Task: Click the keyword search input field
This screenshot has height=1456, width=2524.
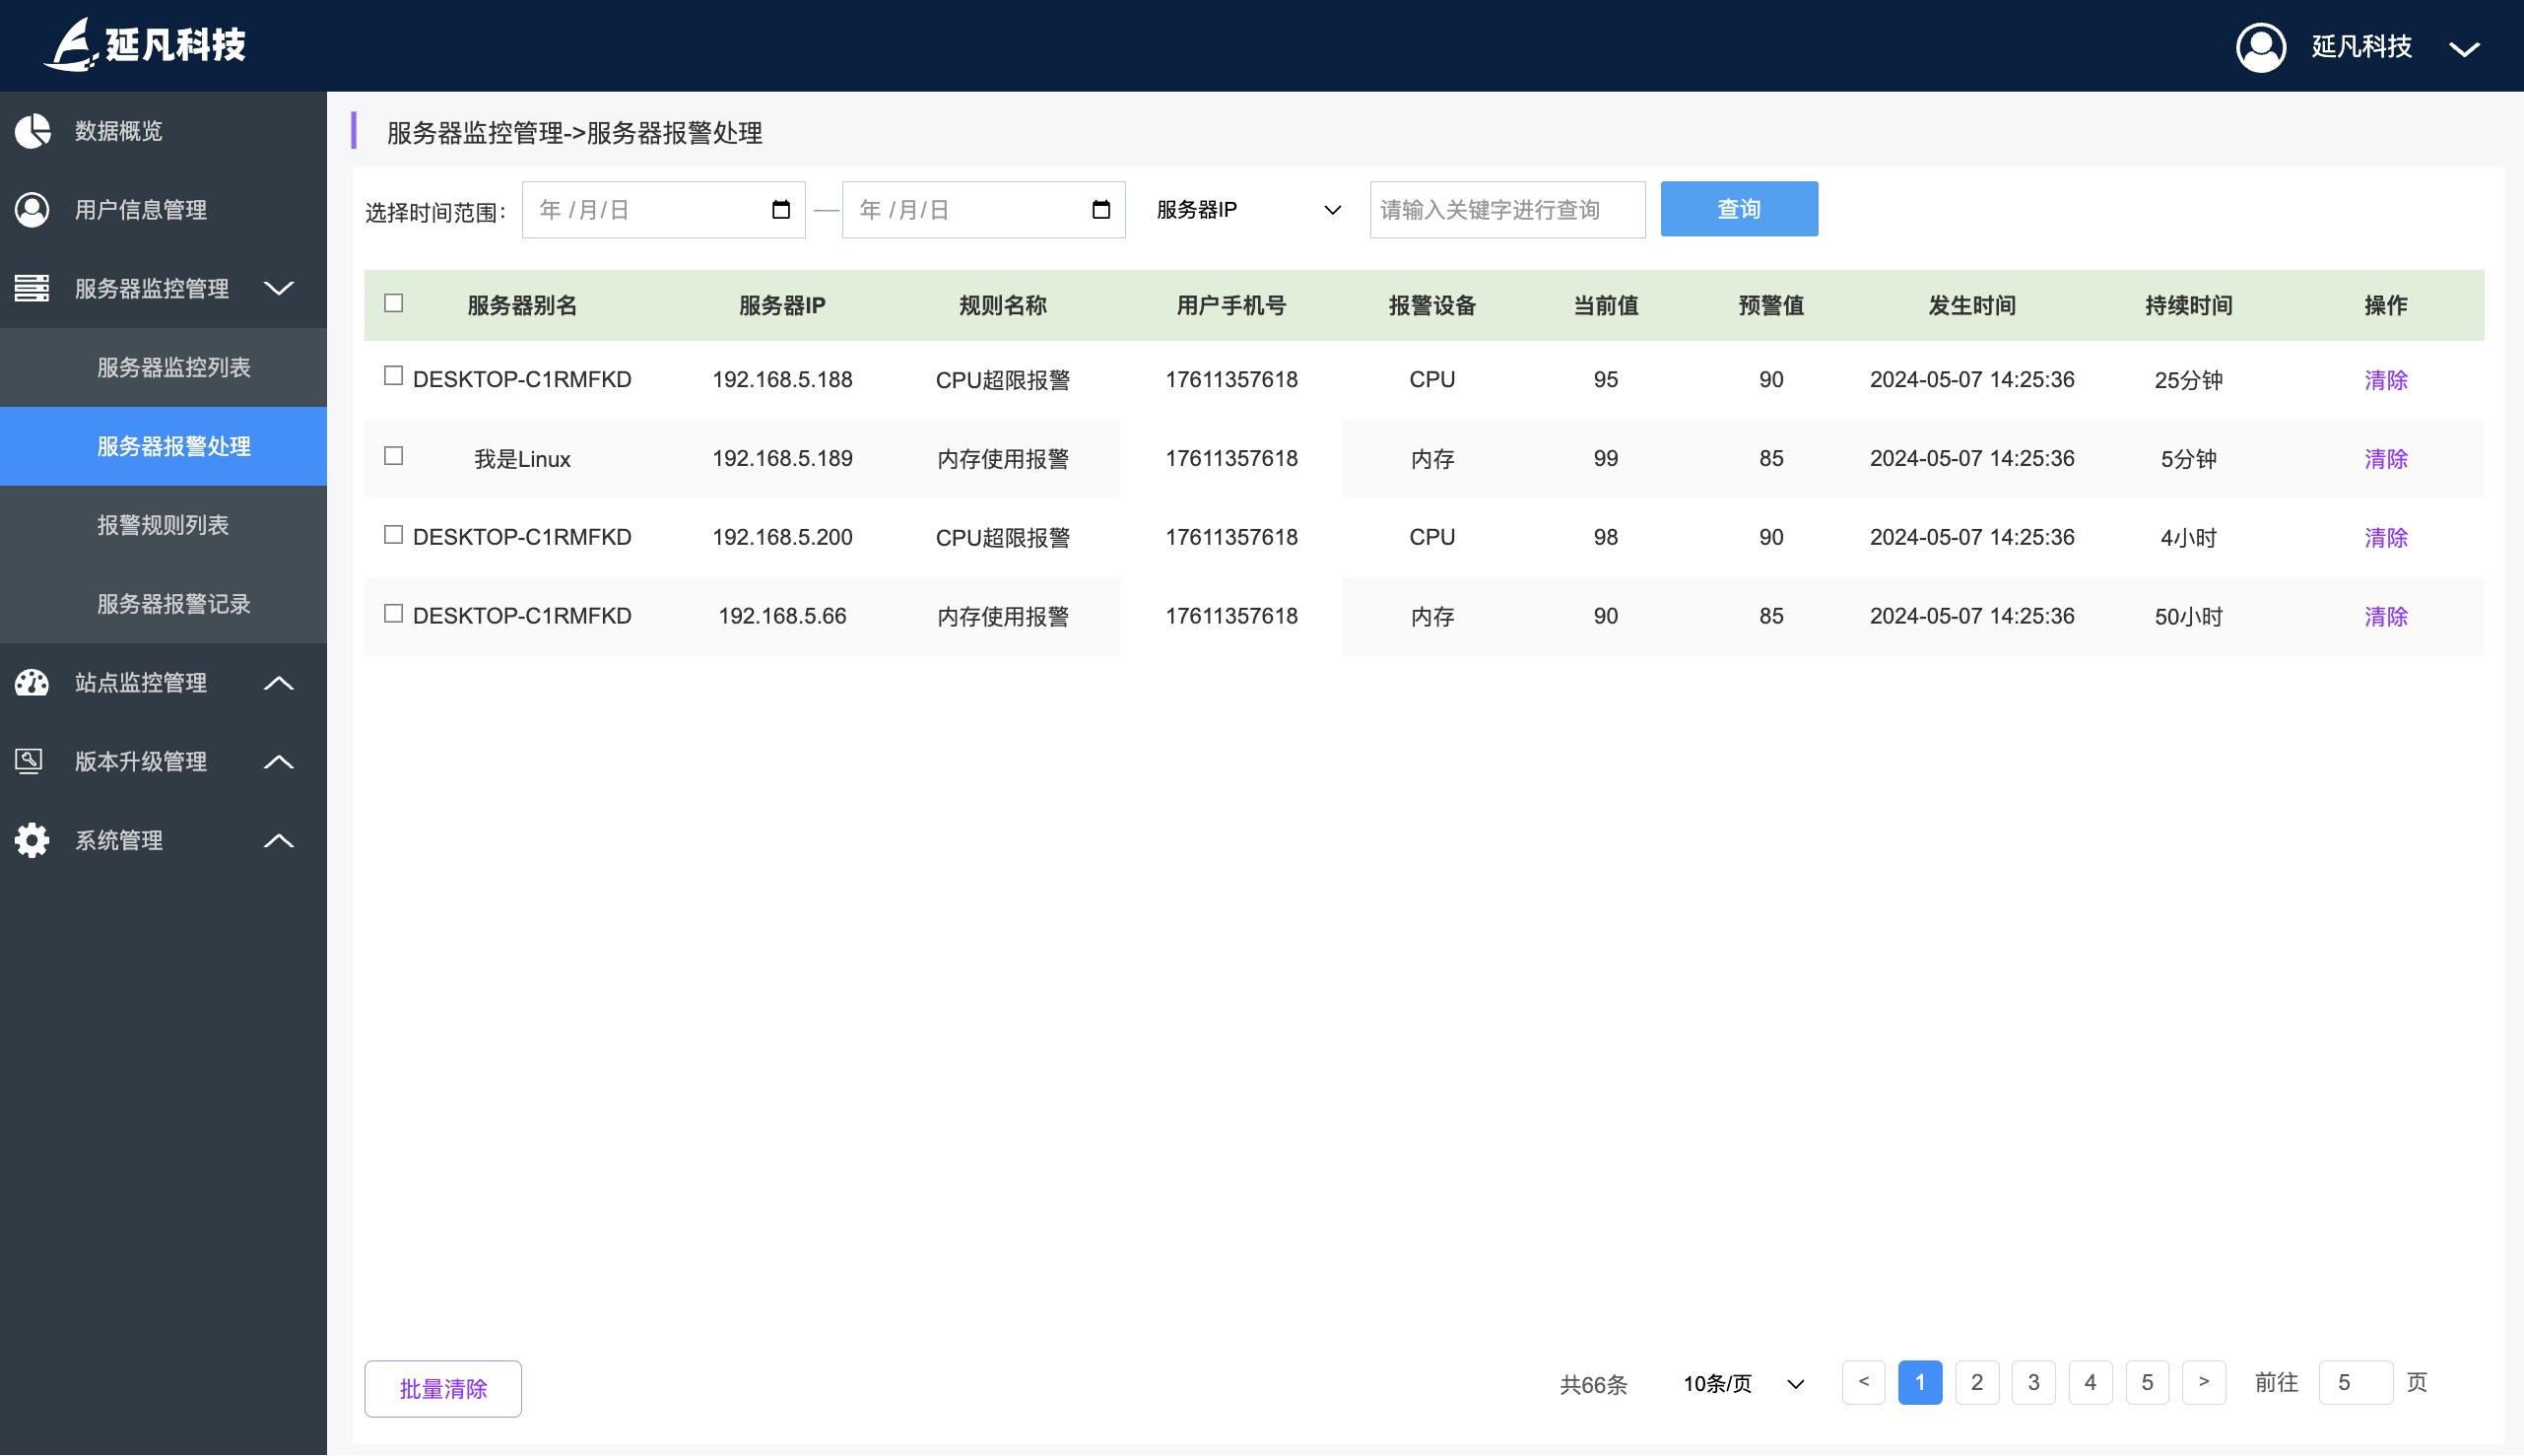Action: (1506, 209)
